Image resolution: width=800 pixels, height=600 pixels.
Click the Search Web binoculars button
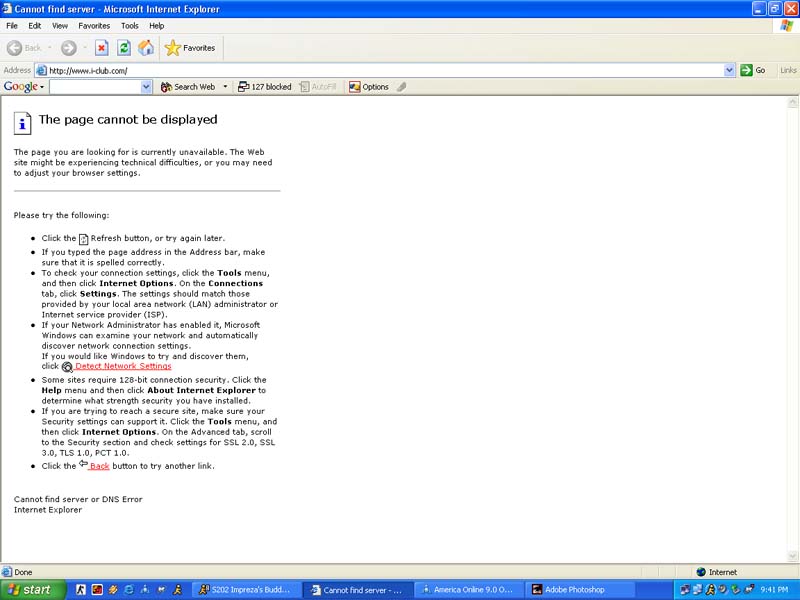[188, 87]
